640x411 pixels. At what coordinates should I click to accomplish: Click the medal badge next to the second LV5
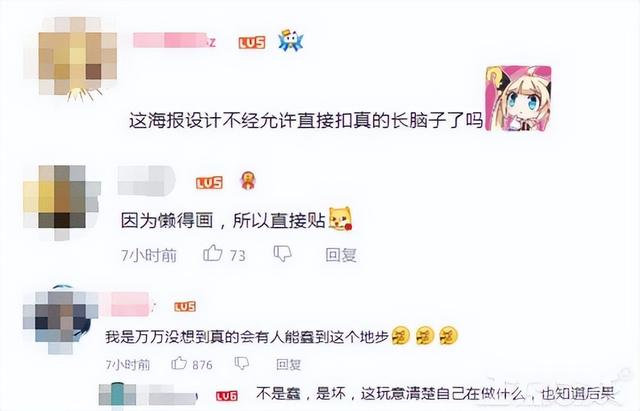(x=248, y=181)
